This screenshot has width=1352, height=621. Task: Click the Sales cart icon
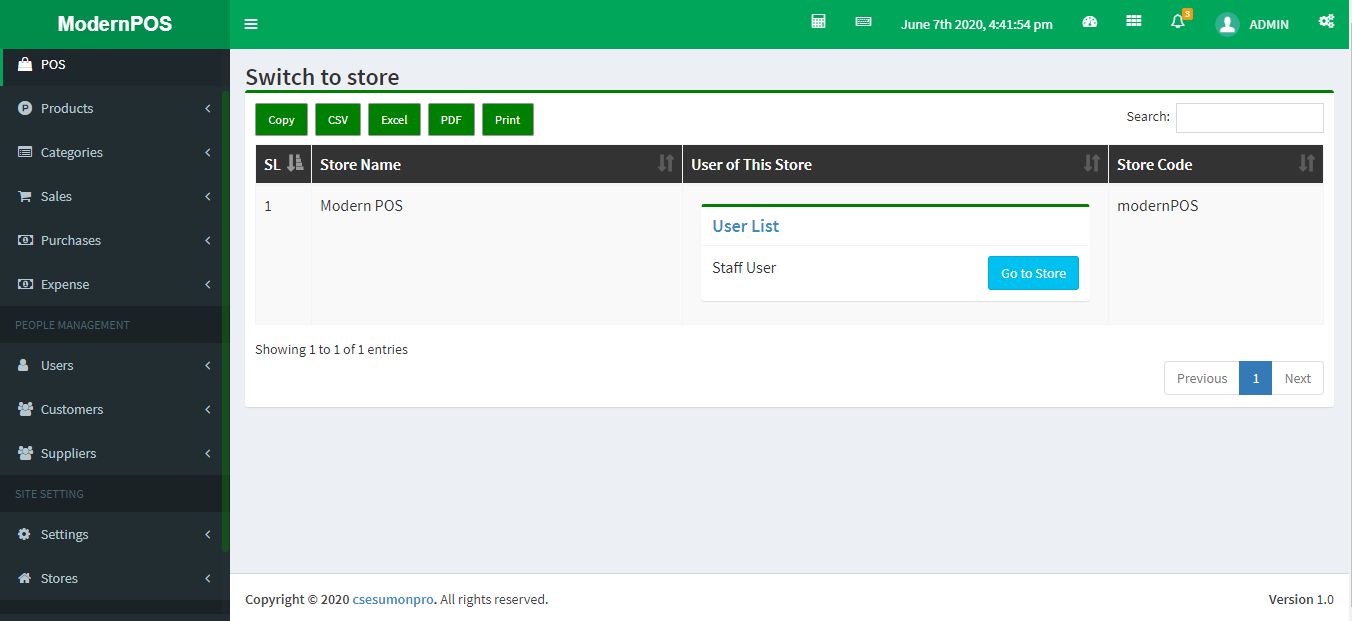click(25, 196)
